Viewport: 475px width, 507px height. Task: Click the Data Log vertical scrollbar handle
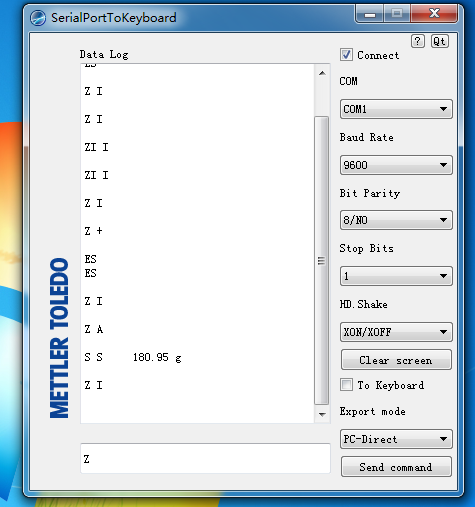click(322, 260)
